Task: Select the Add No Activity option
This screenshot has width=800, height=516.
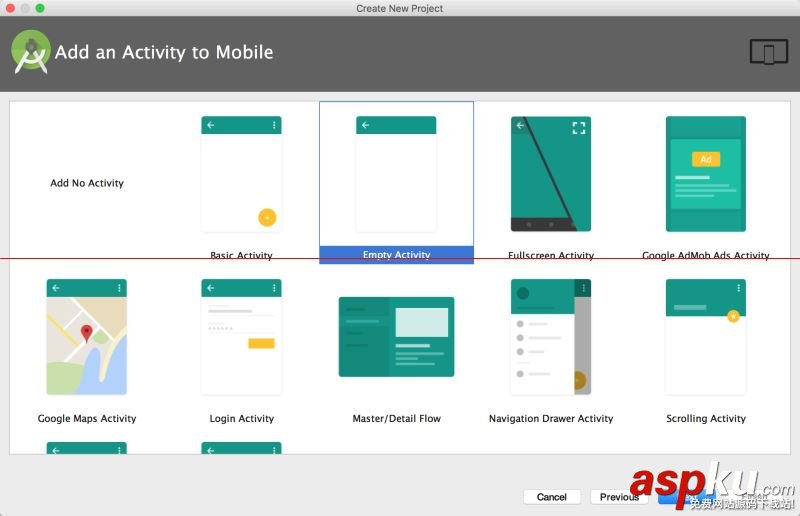Action: pyautogui.click(x=87, y=183)
